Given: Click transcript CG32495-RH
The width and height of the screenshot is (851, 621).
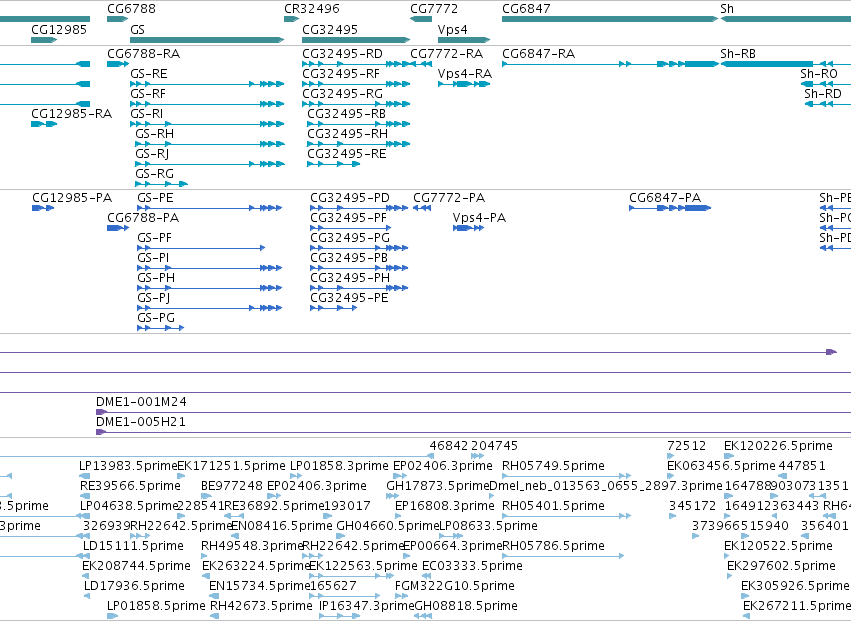Looking at the screenshot, I should (359, 144).
